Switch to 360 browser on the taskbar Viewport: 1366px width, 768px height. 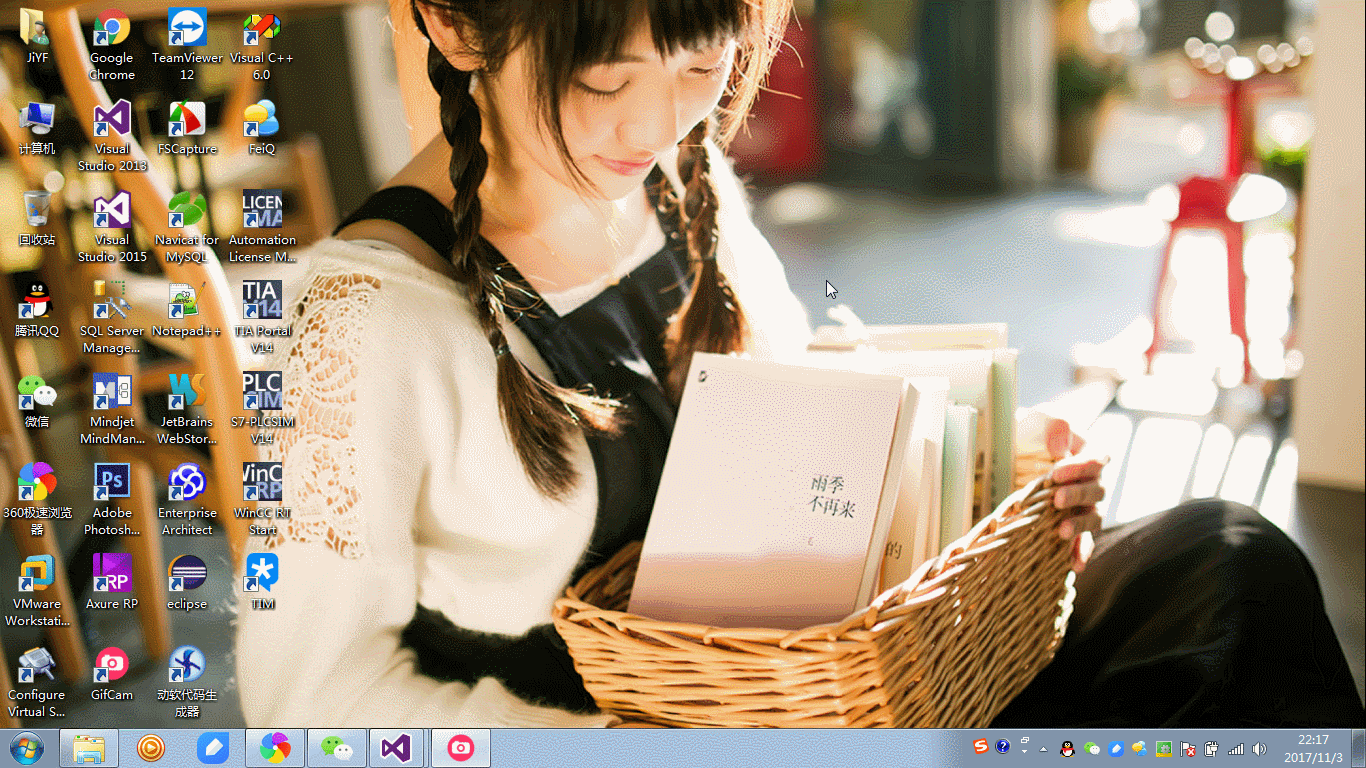point(275,748)
